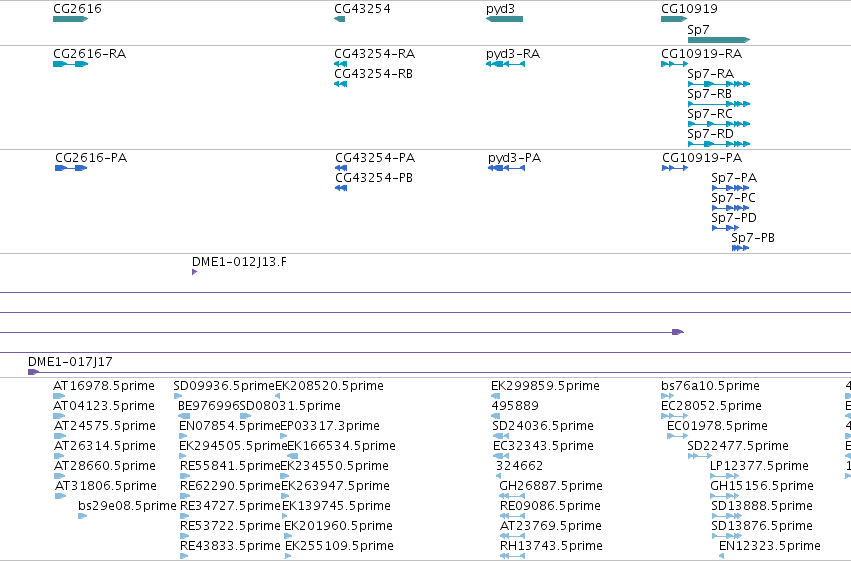Select EST bs76a10.5prime
This screenshot has width=851, height=561.
coord(668,396)
